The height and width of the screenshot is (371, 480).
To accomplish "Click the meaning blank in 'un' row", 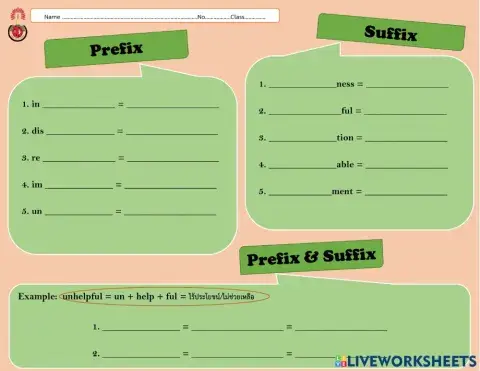I will click(170, 211).
